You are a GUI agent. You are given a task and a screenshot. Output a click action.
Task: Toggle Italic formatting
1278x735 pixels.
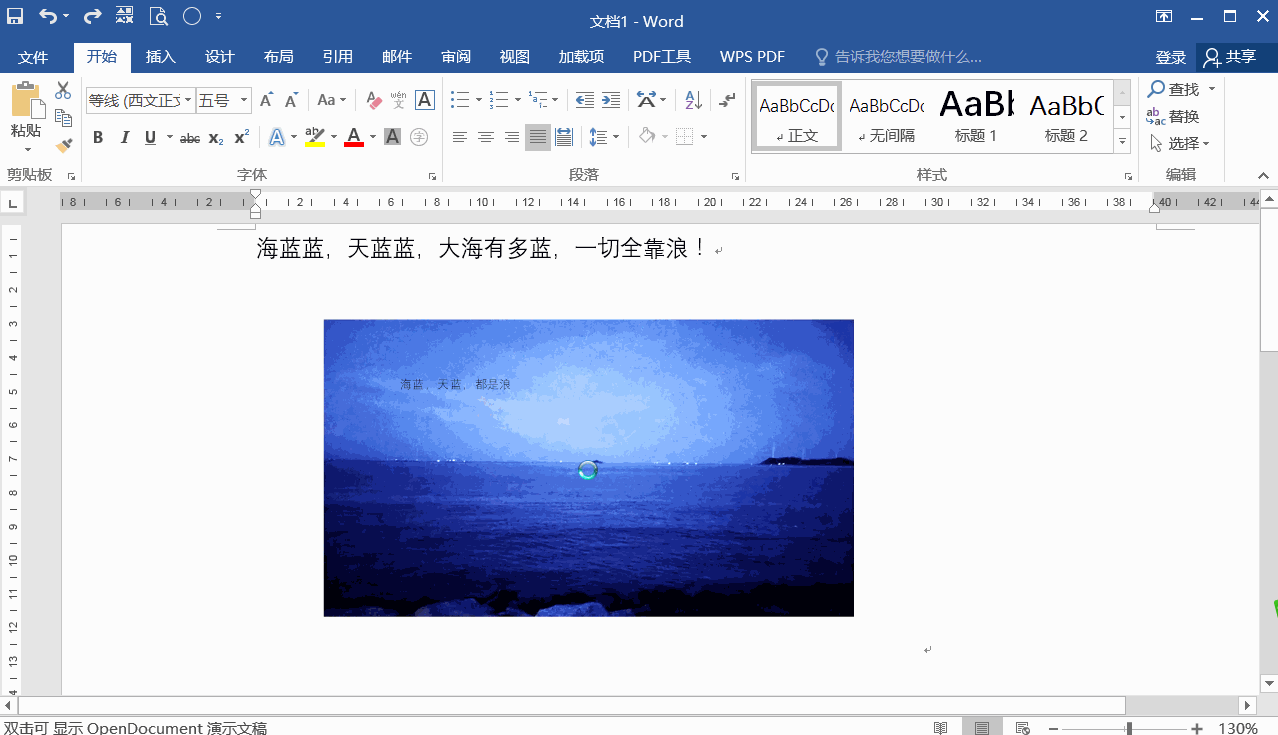[125, 137]
